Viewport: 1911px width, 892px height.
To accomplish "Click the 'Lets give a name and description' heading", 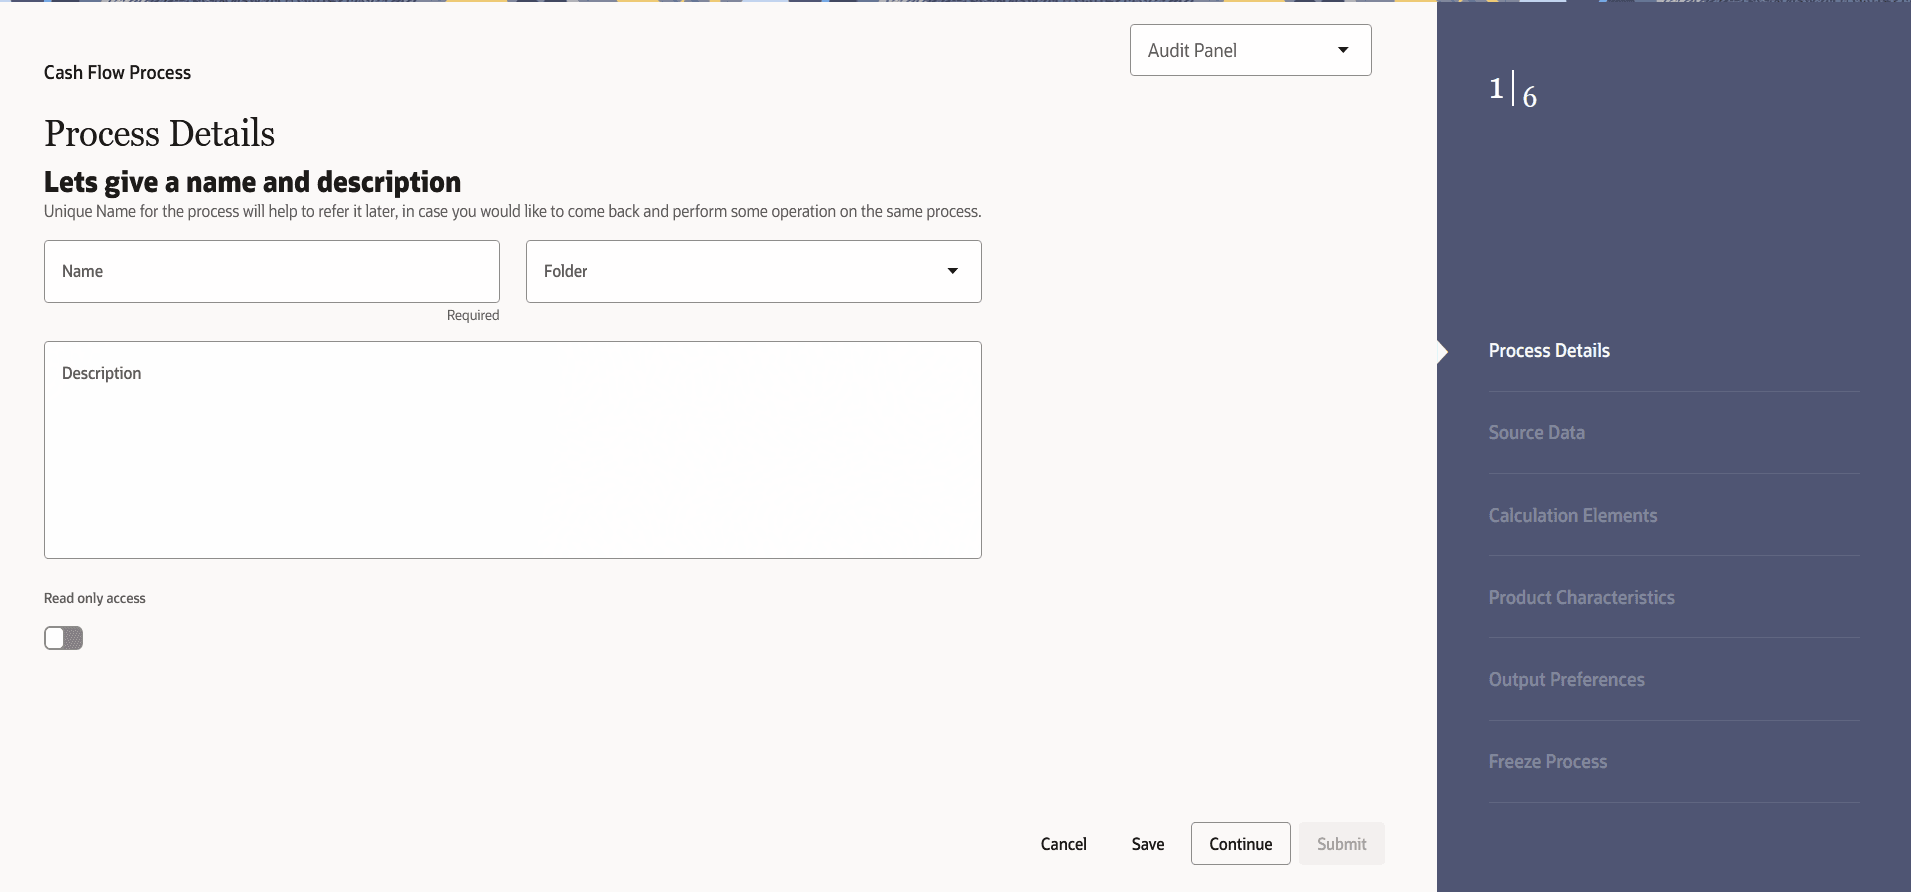I will tap(252, 182).
